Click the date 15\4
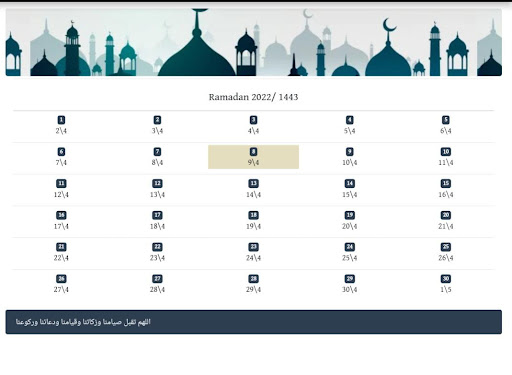Viewport: 512px width, 375px height. tap(349, 194)
